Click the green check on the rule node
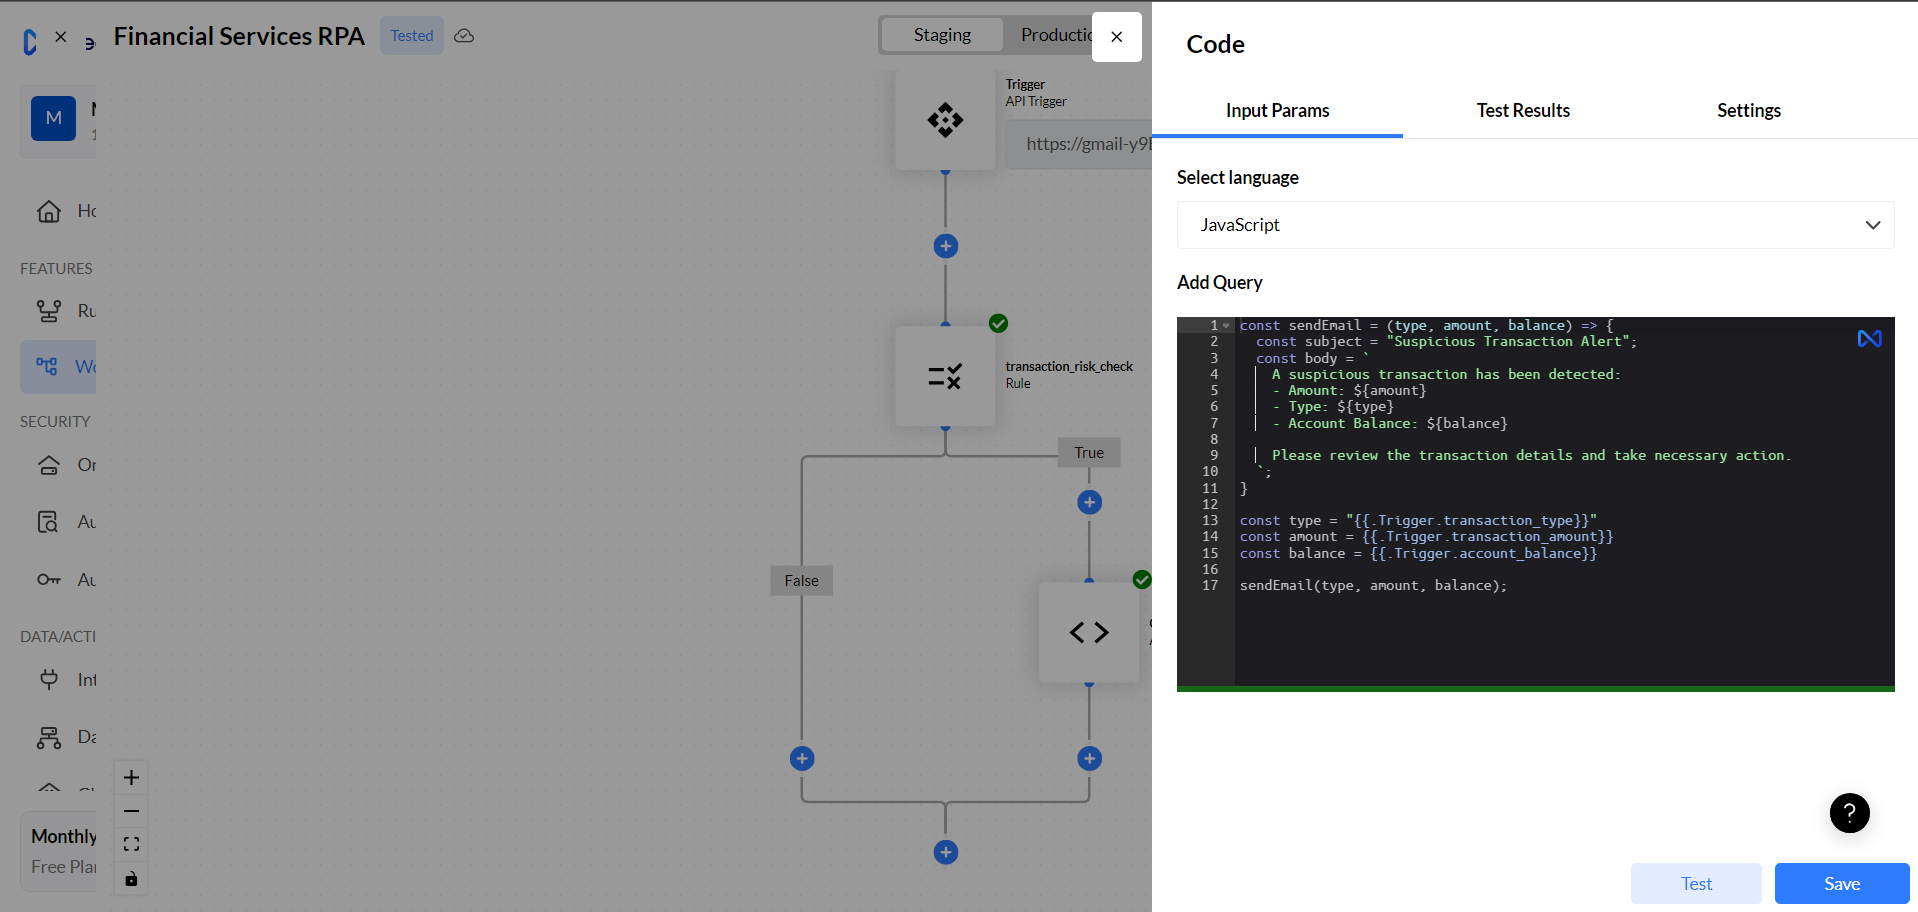The image size is (1918, 912). 998,323
